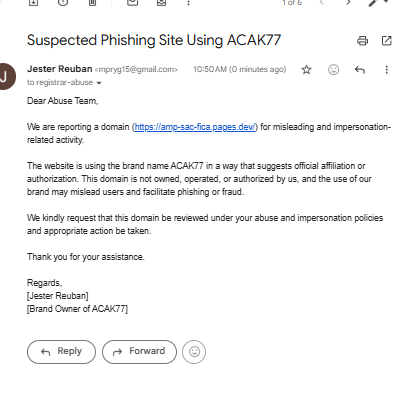Delete this email with trash icon
The width and height of the screenshot is (413, 415).
[92, 3]
